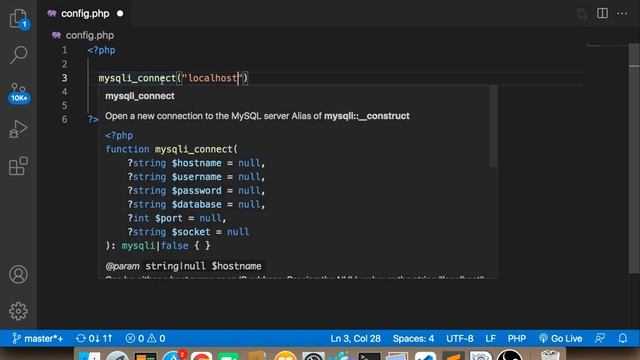Click $hostname parameter in hover signature
Image resolution: width=640 pixels, height=360 pixels.
(196, 163)
